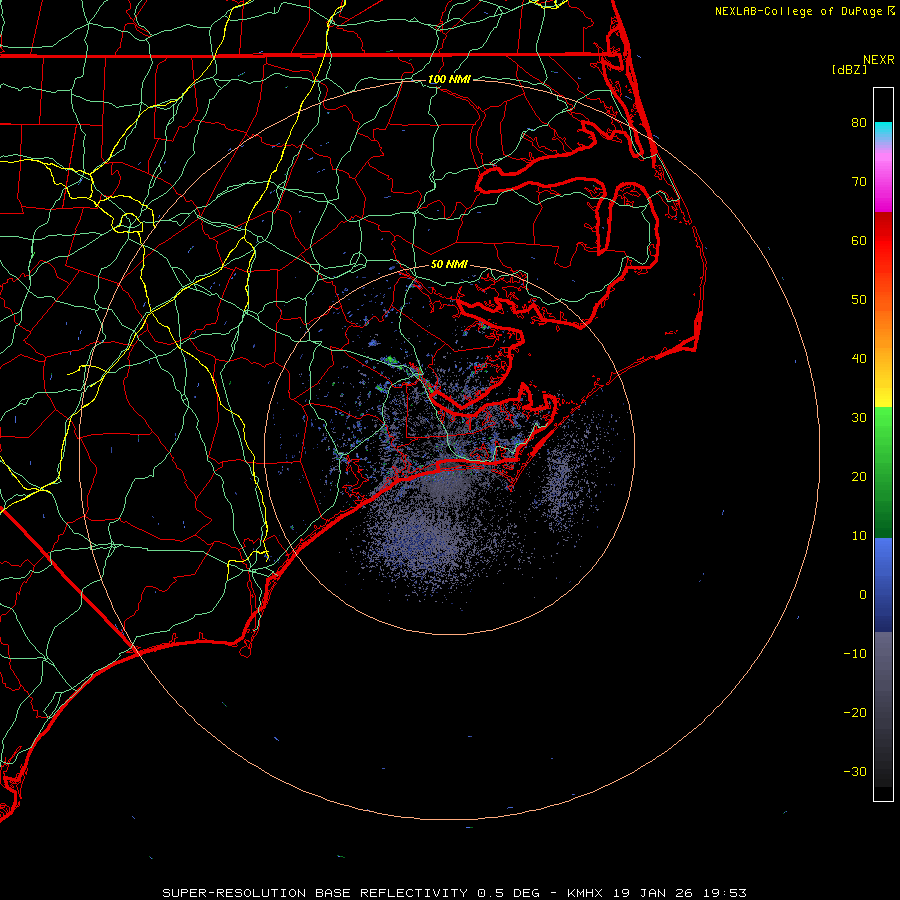This screenshot has width=900, height=900.
Task: Click the 50 value on the dBZ scale
Action: (x=859, y=300)
